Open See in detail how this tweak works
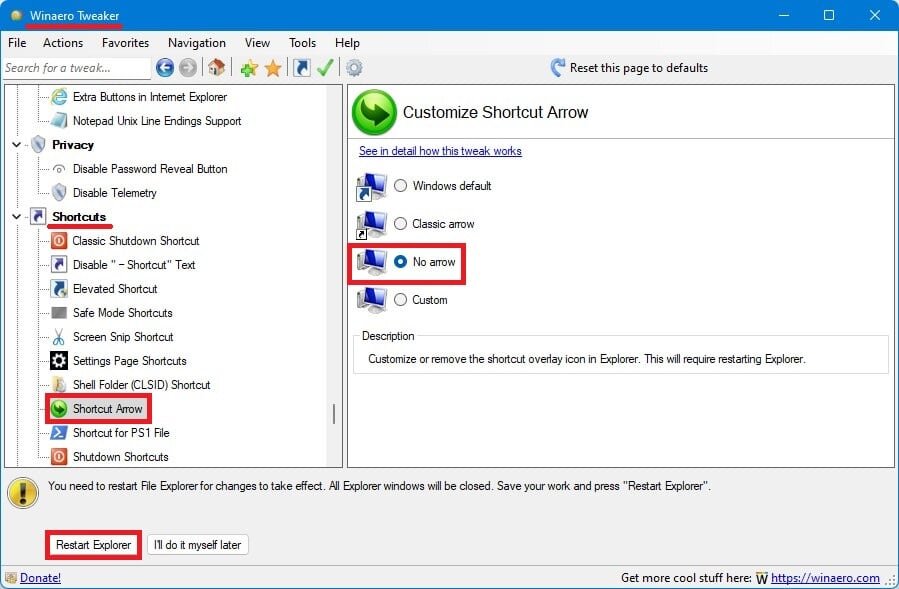The image size is (899, 589). pyautogui.click(x=440, y=151)
